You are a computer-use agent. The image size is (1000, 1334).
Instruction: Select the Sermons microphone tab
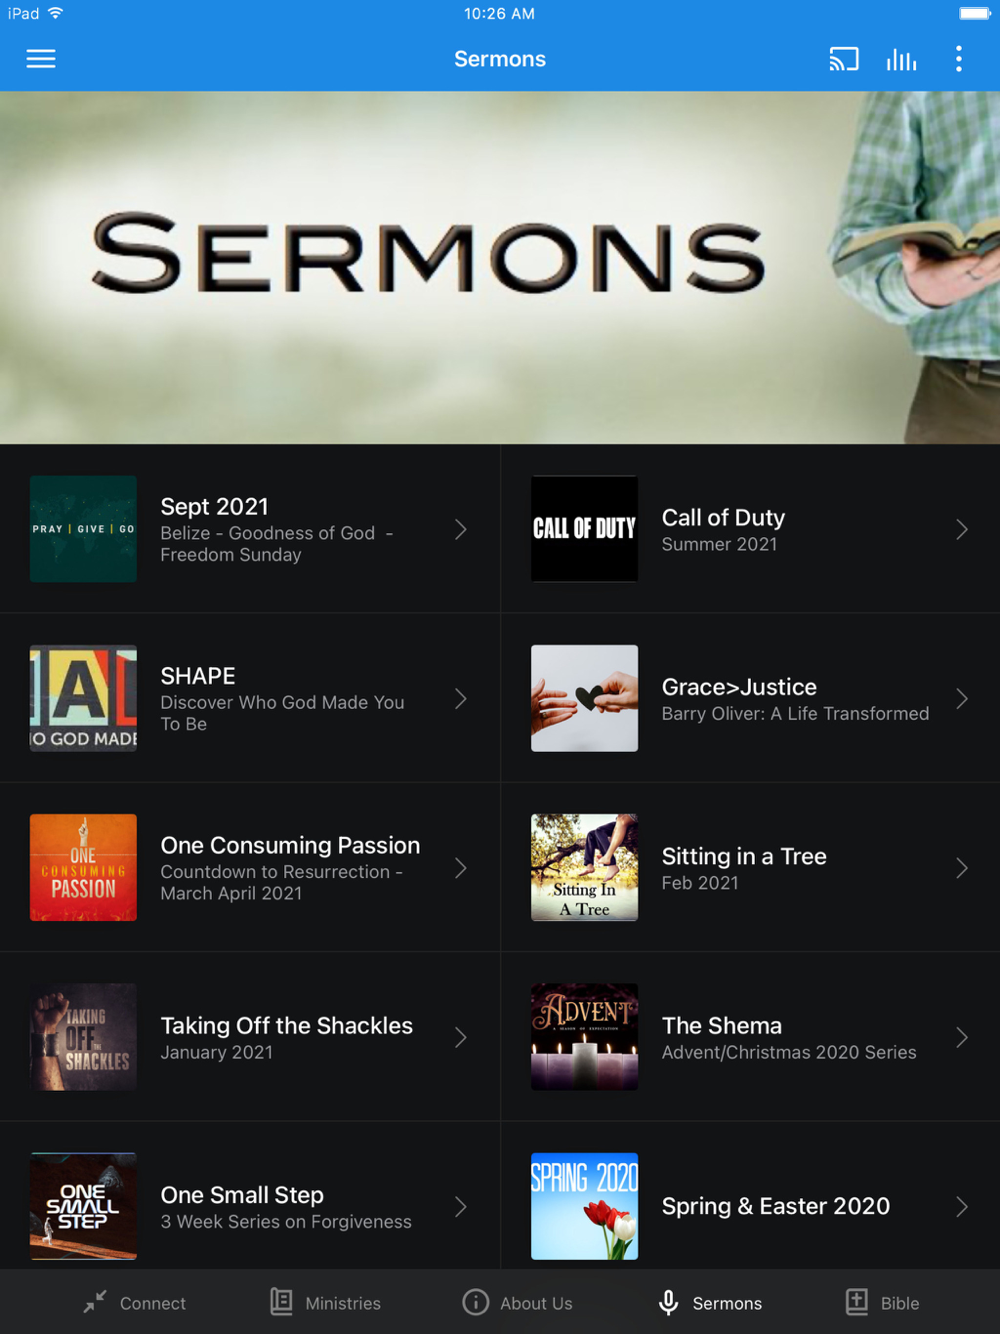point(710,1302)
